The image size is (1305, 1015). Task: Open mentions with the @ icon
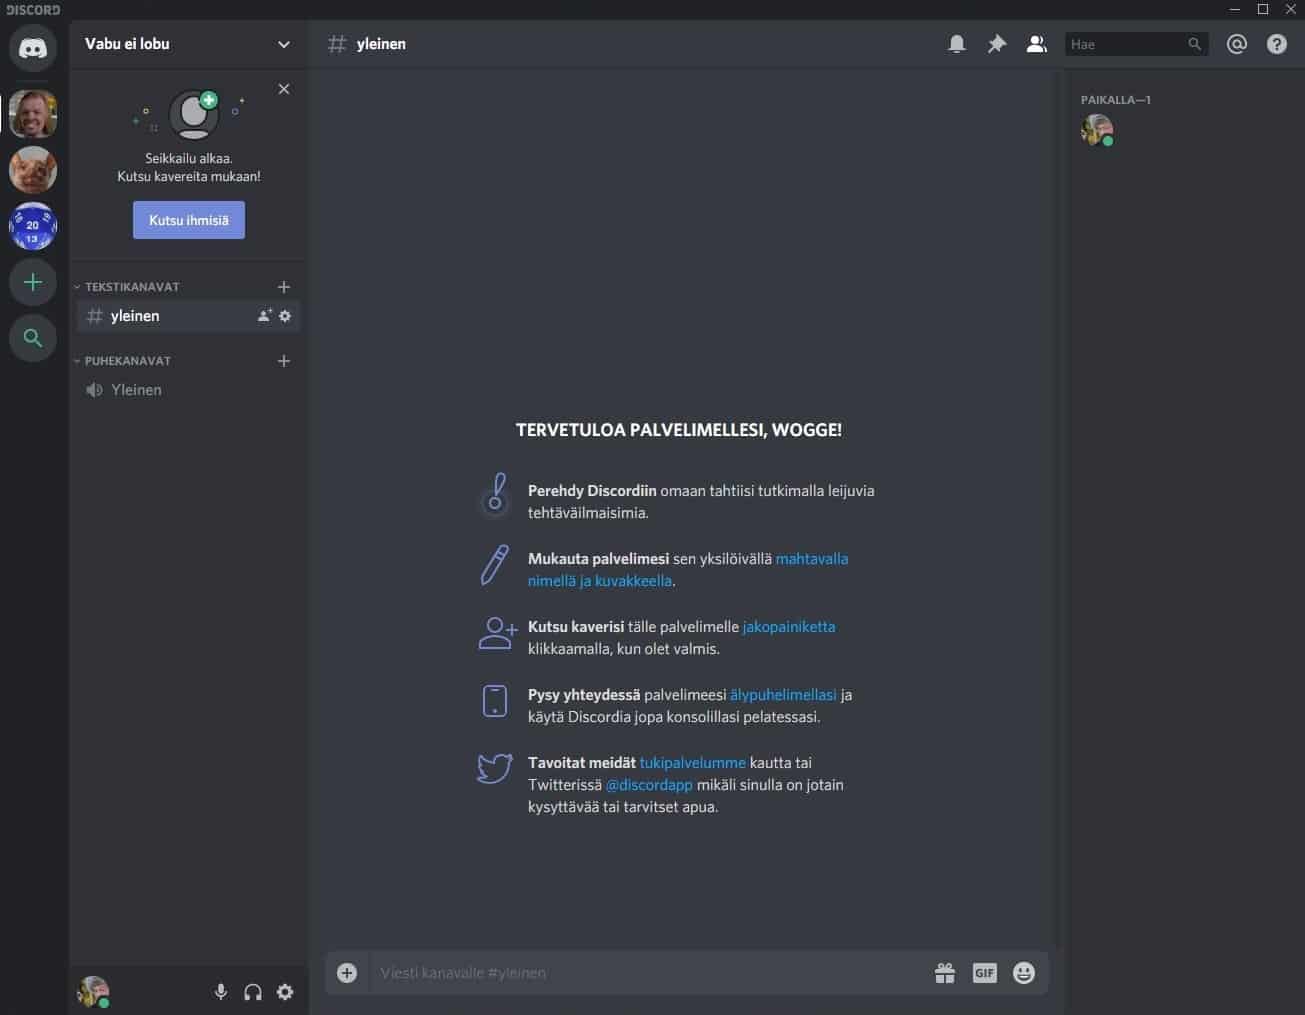click(x=1237, y=44)
